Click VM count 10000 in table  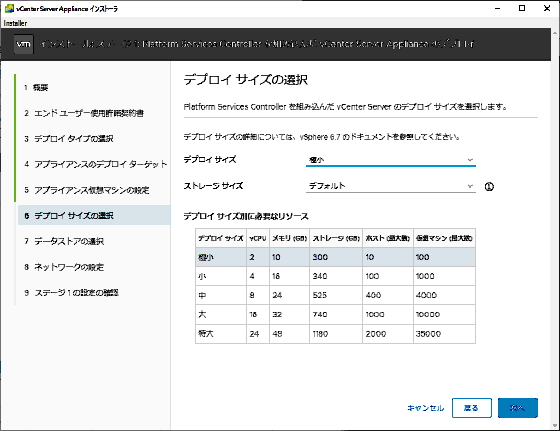[x=428, y=315]
